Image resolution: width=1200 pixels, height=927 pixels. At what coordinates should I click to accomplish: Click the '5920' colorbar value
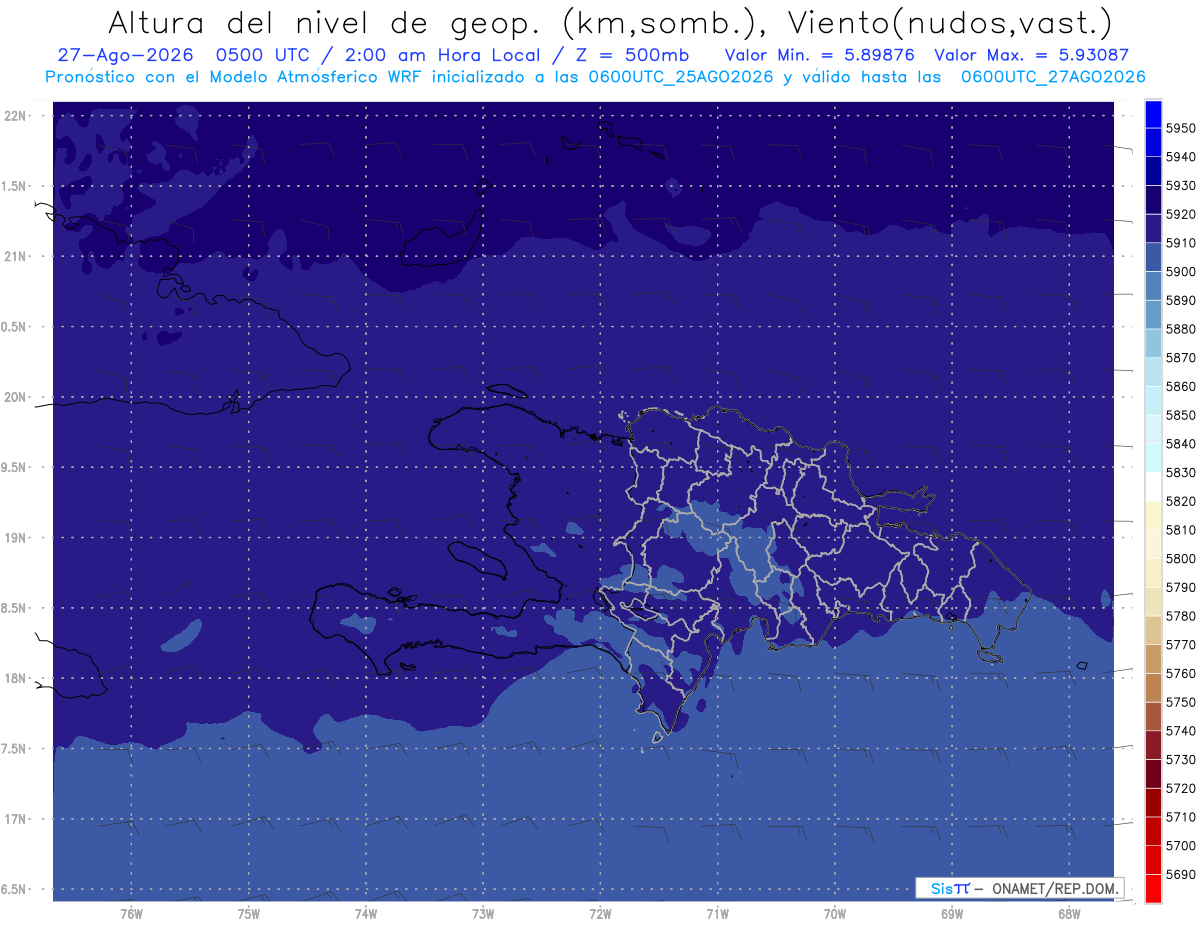click(1180, 214)
